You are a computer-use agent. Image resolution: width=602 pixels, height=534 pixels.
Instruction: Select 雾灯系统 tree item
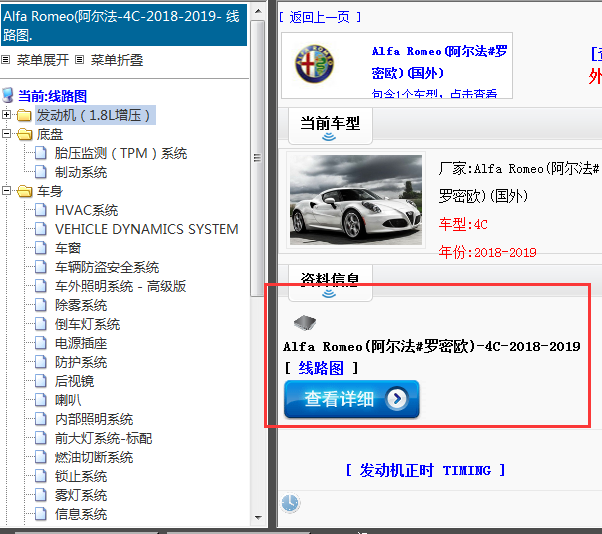[81, 495]
